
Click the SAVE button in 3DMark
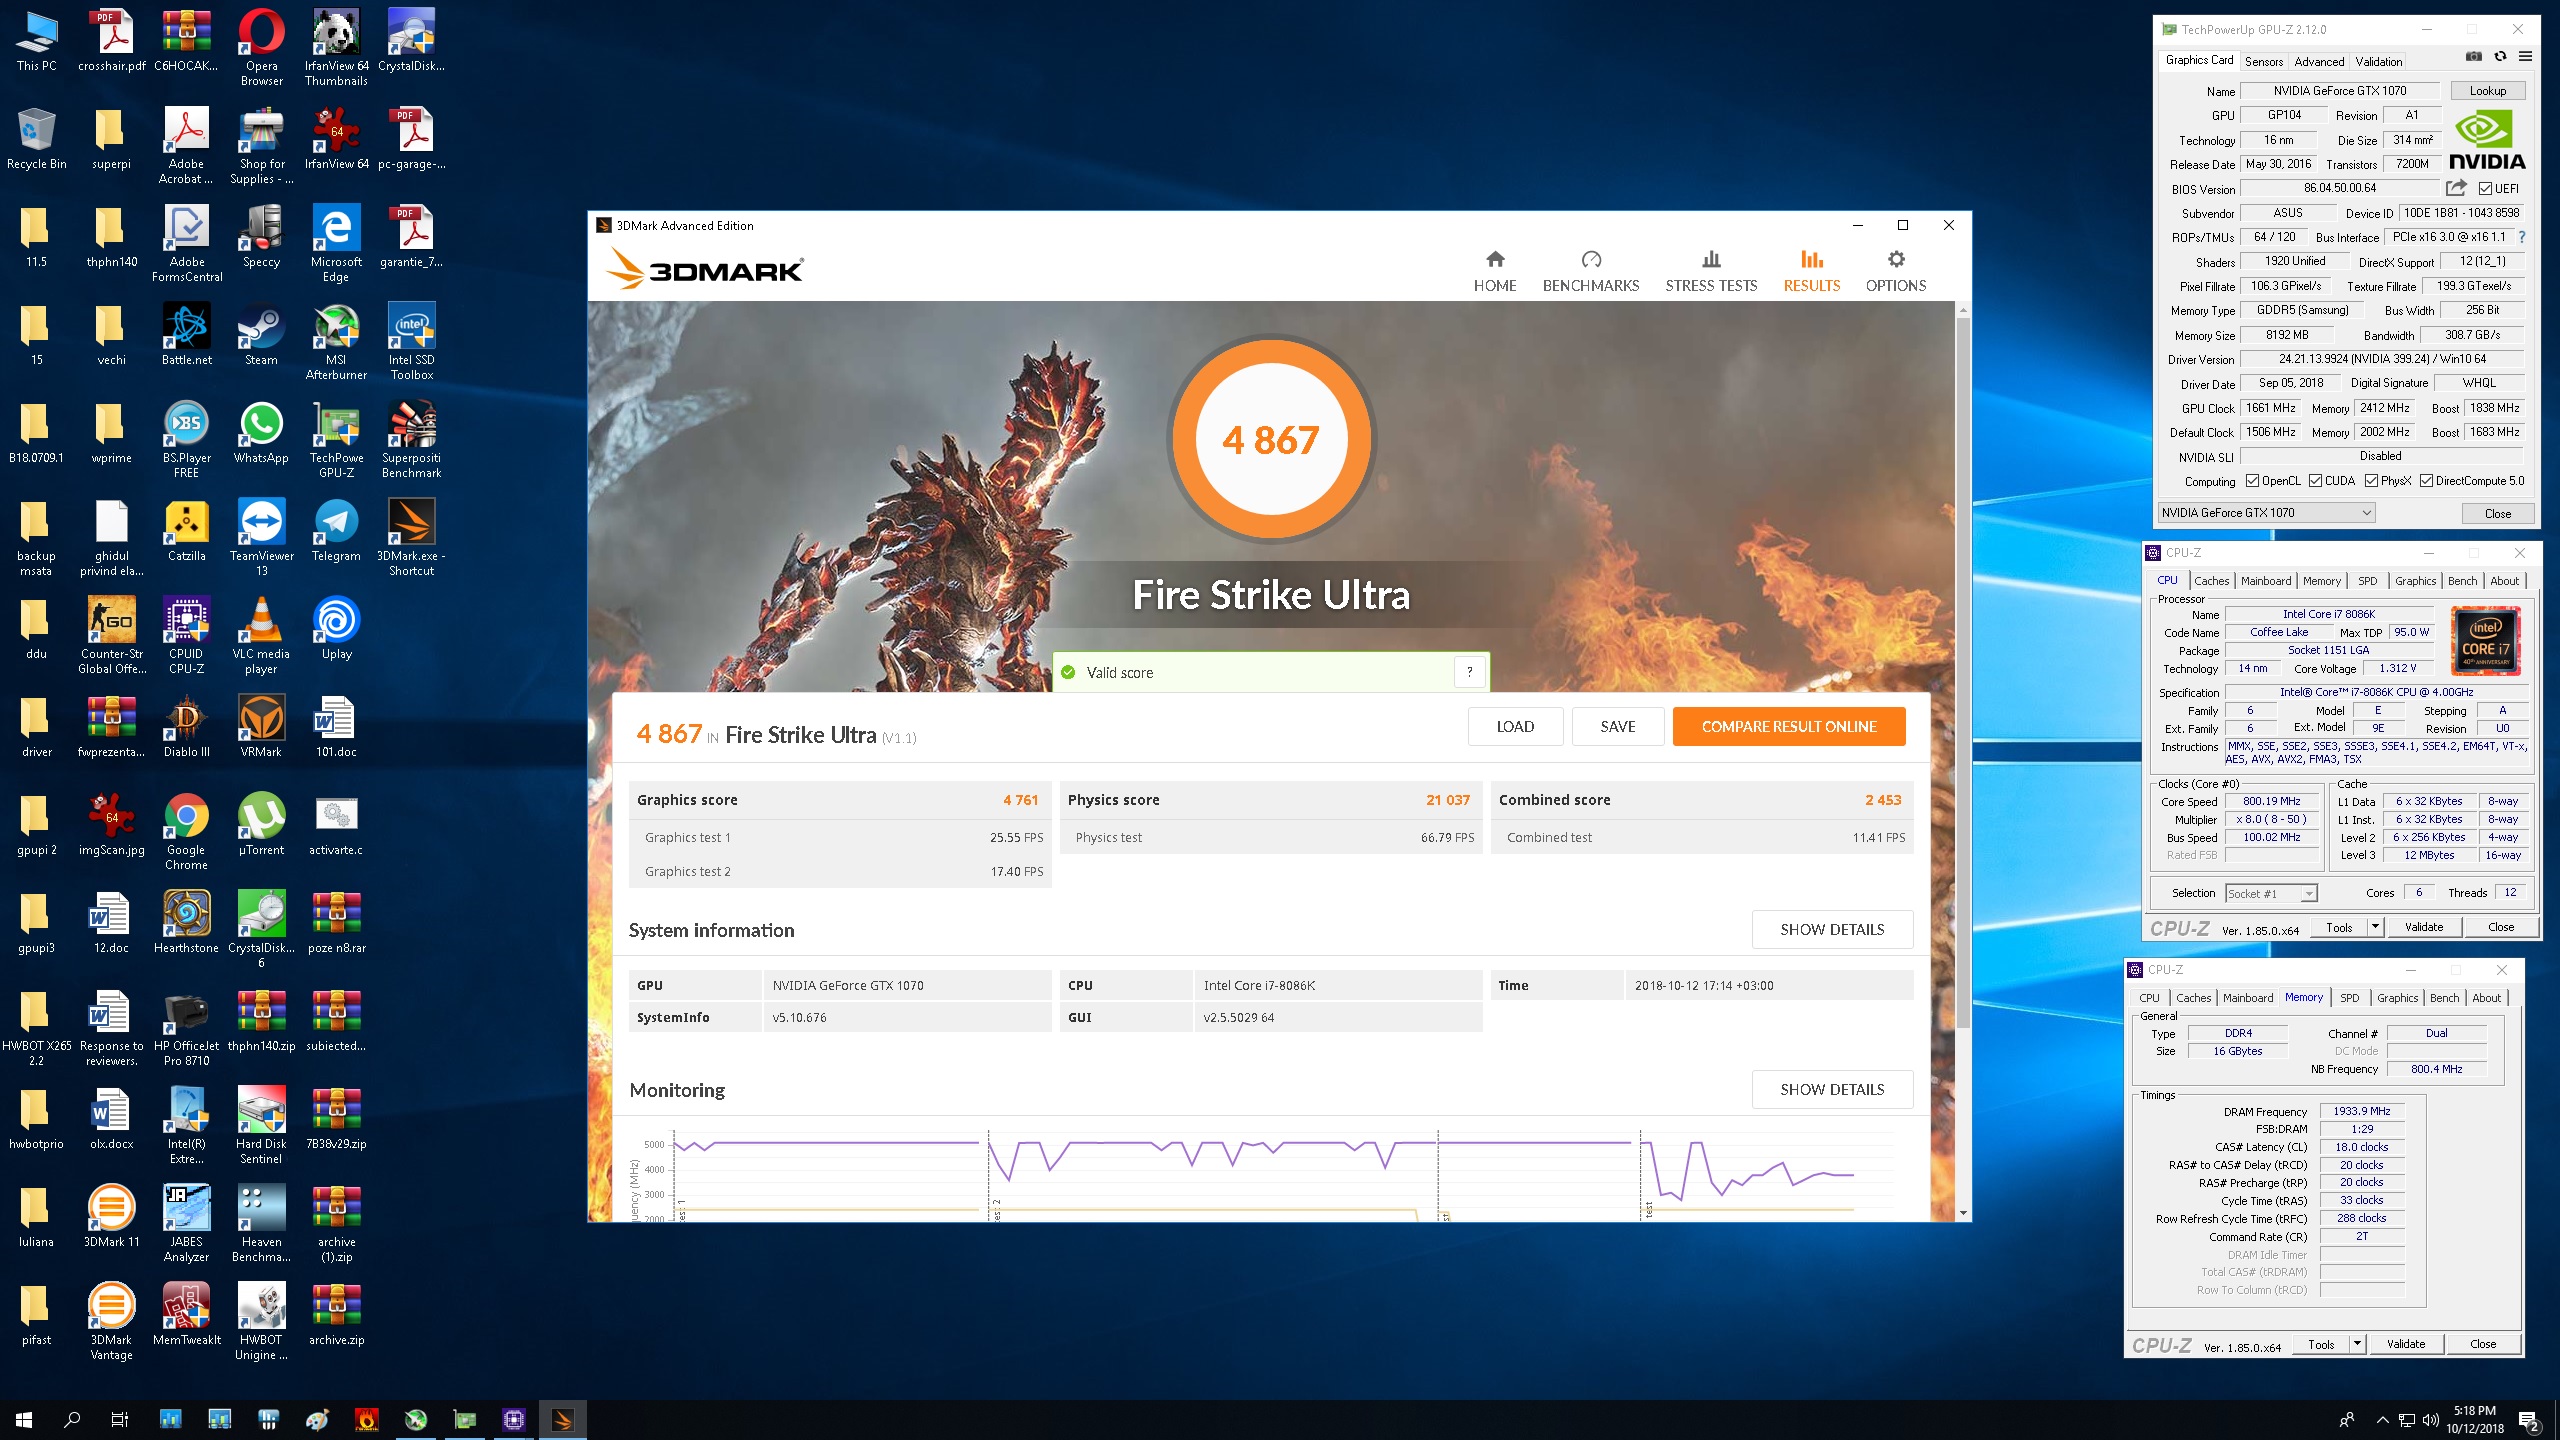[1618, 727]
